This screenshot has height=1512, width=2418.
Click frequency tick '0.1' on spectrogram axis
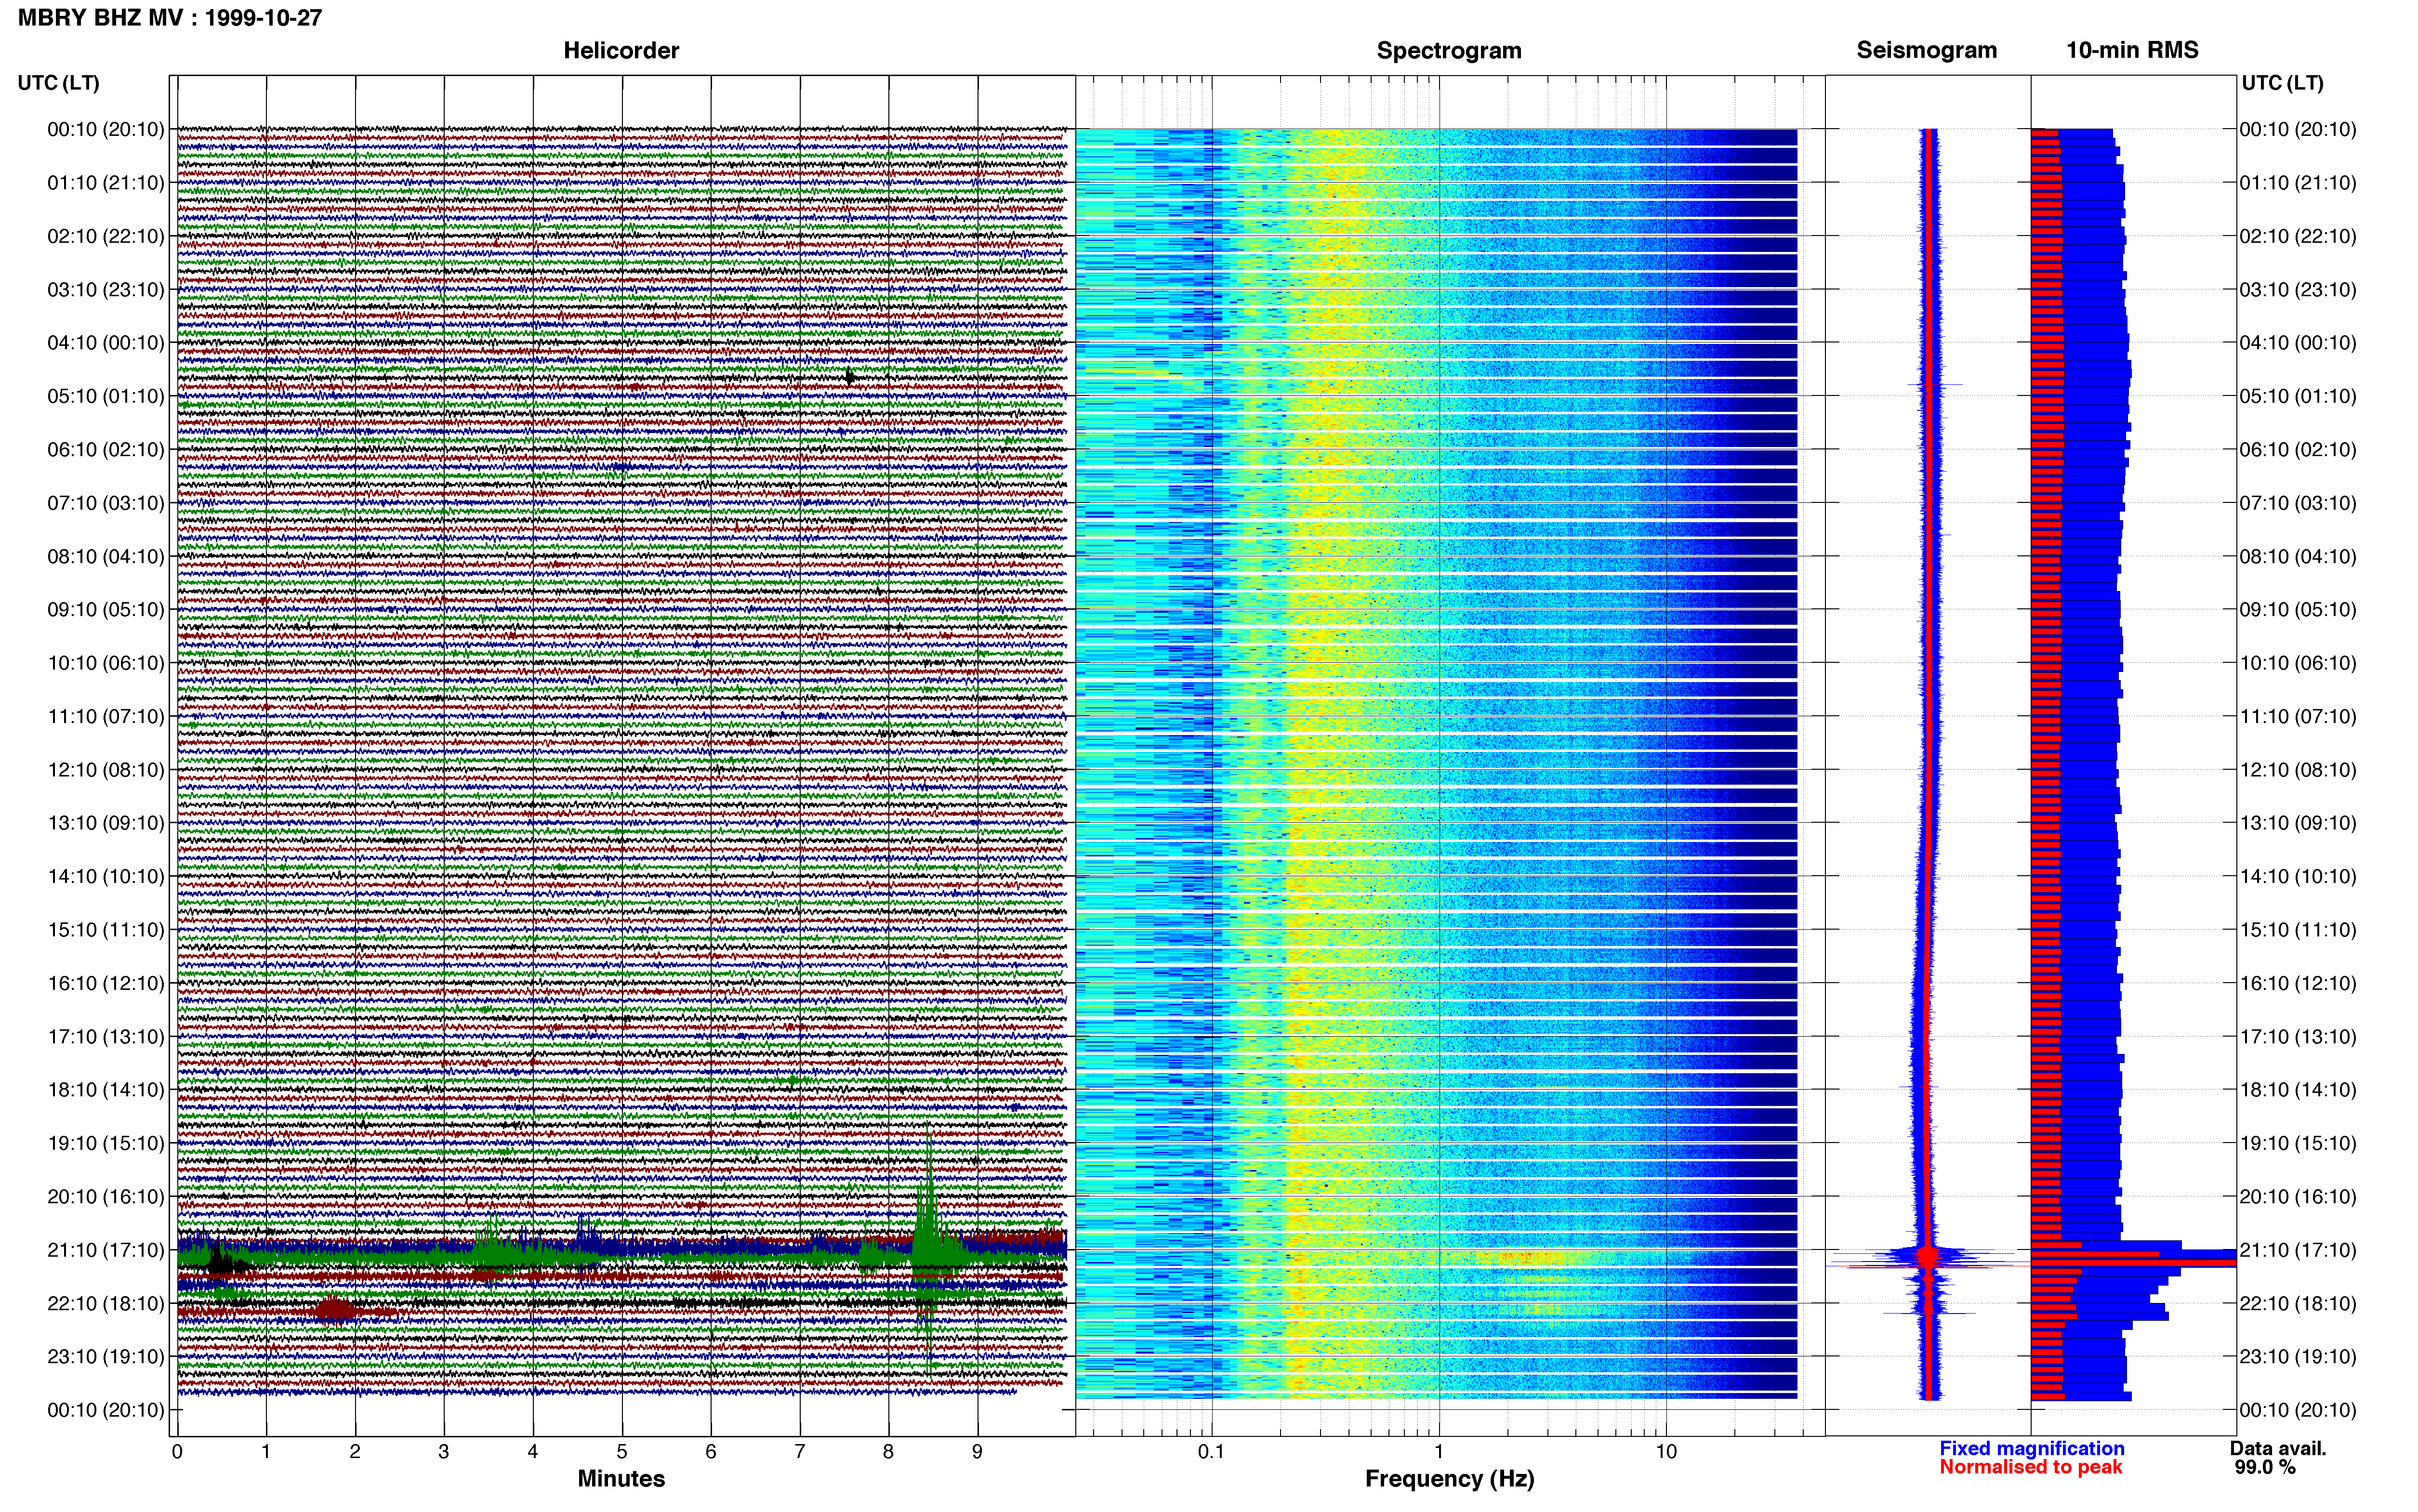1211,1452
